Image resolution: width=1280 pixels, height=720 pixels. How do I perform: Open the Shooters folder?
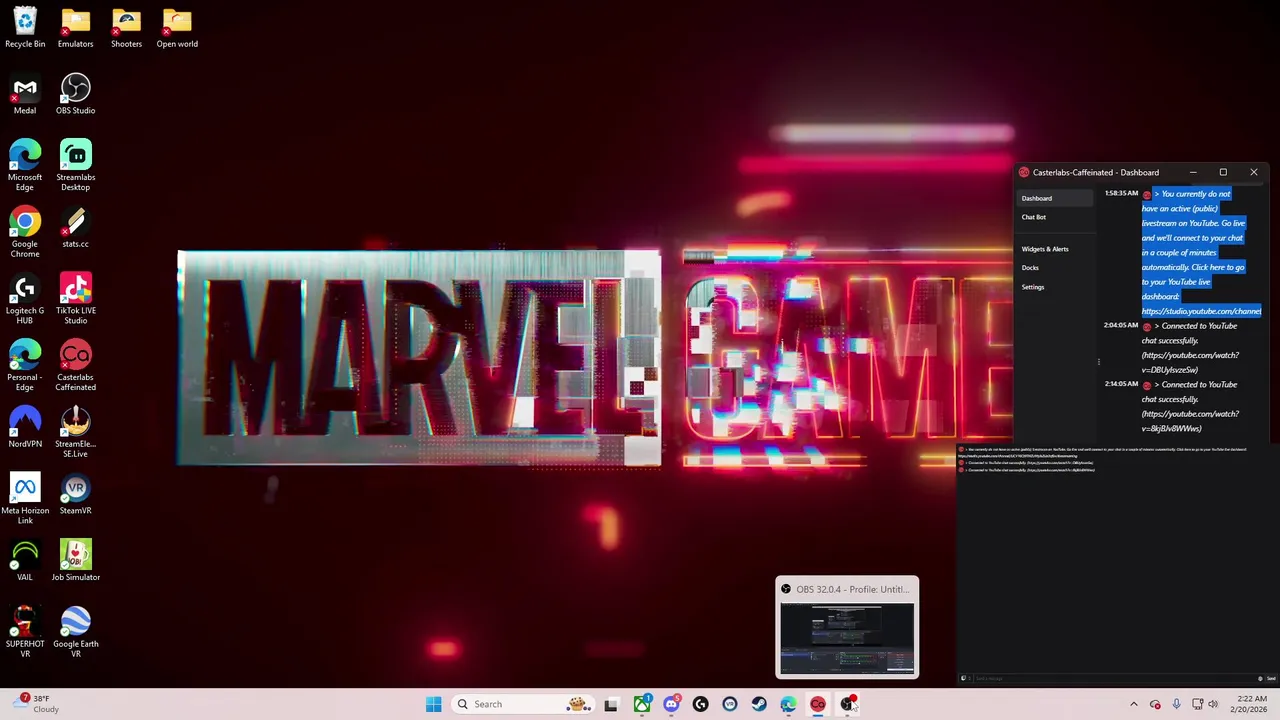(126, 28)
